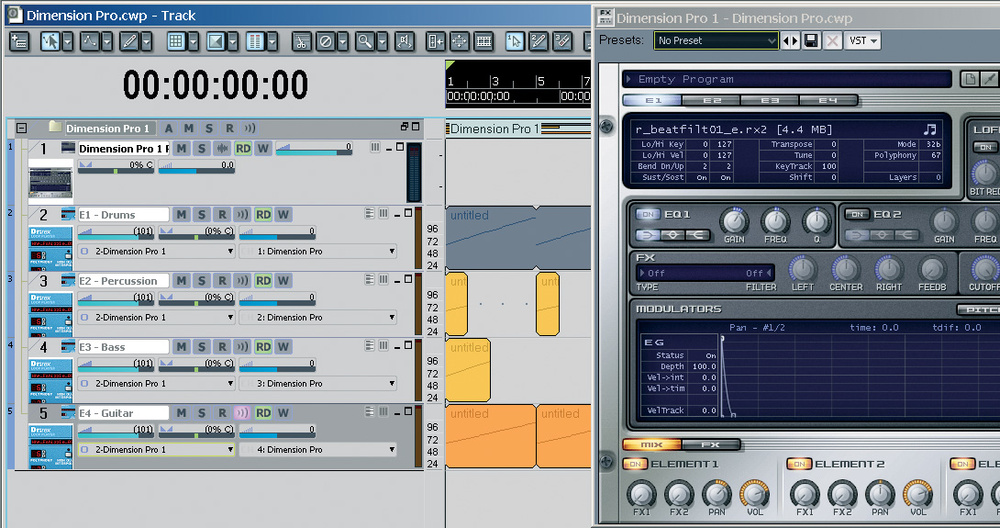The width and height of the screenshot is (1000, 528).
Task: Solo the E2 - Percussion track
Action: 202,281
